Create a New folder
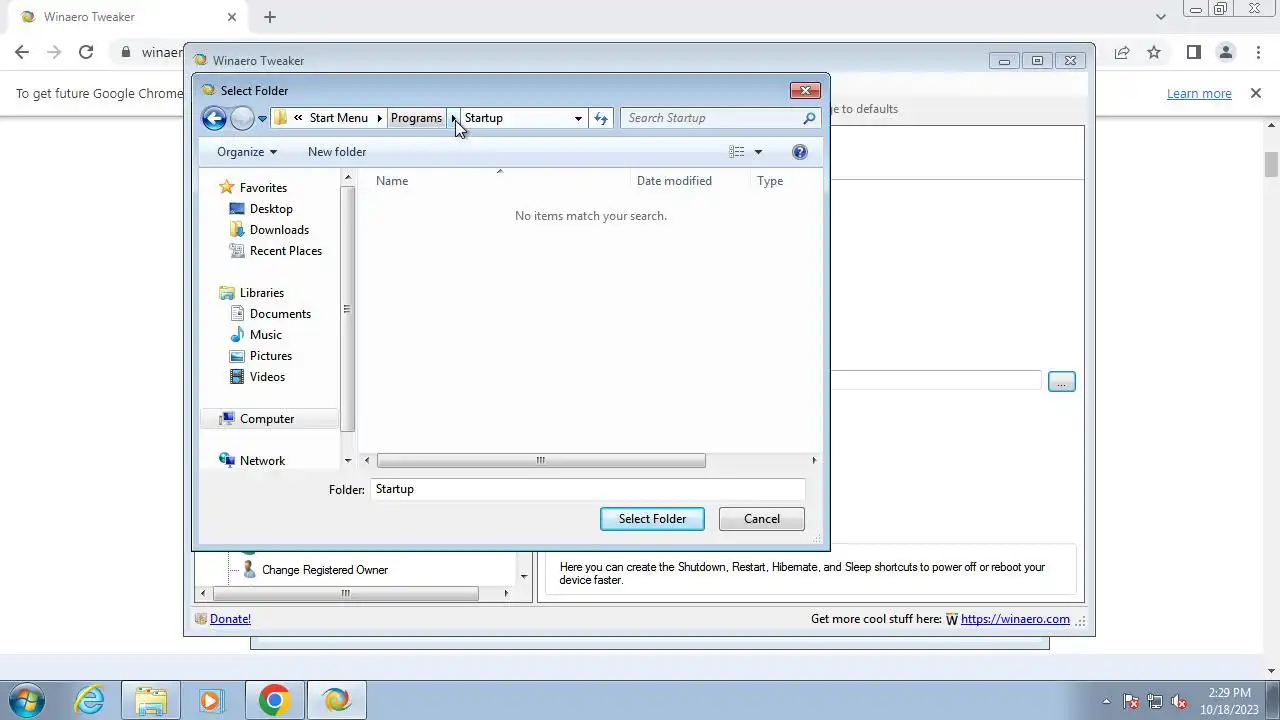The image size is (1280, 720). (337, 152)
